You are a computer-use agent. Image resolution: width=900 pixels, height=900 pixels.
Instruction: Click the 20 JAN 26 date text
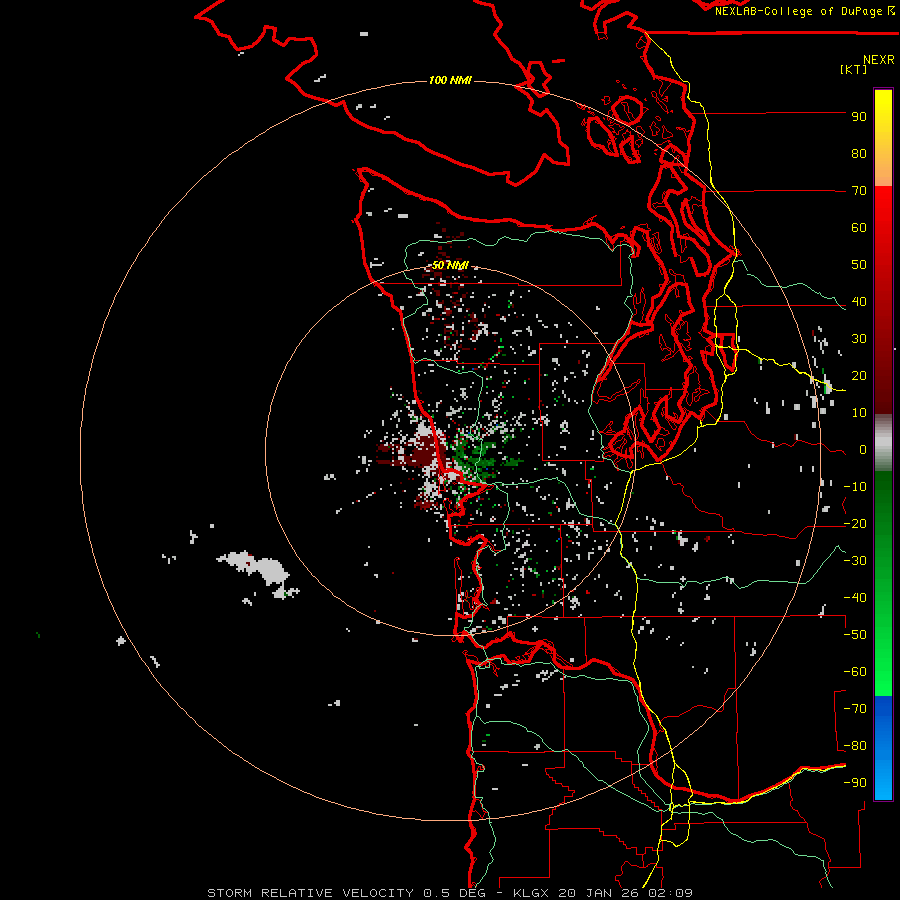(x=599, y=893)
